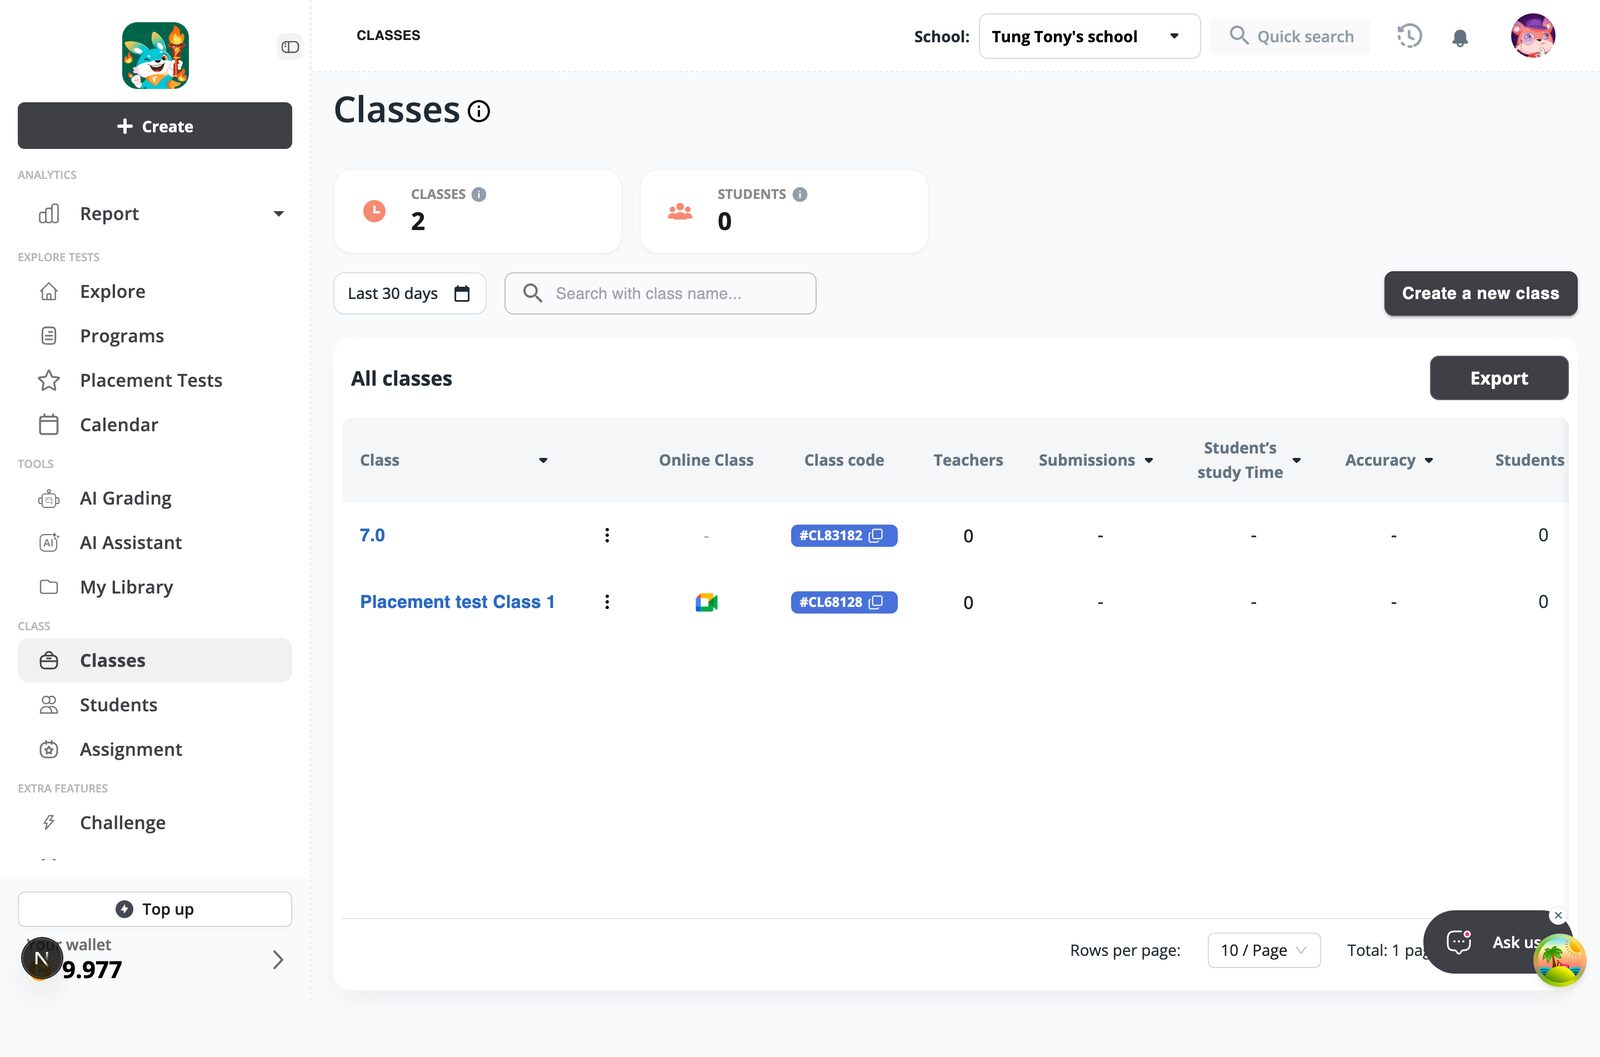1600x1057 pixels.
Task: Export all classes
Action: tap(1499, 378)
